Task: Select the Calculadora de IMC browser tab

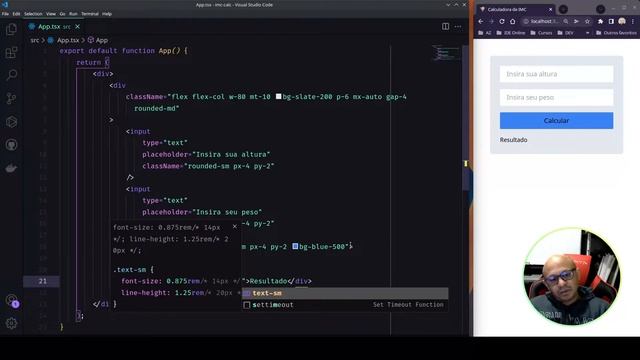Action: 516,9
